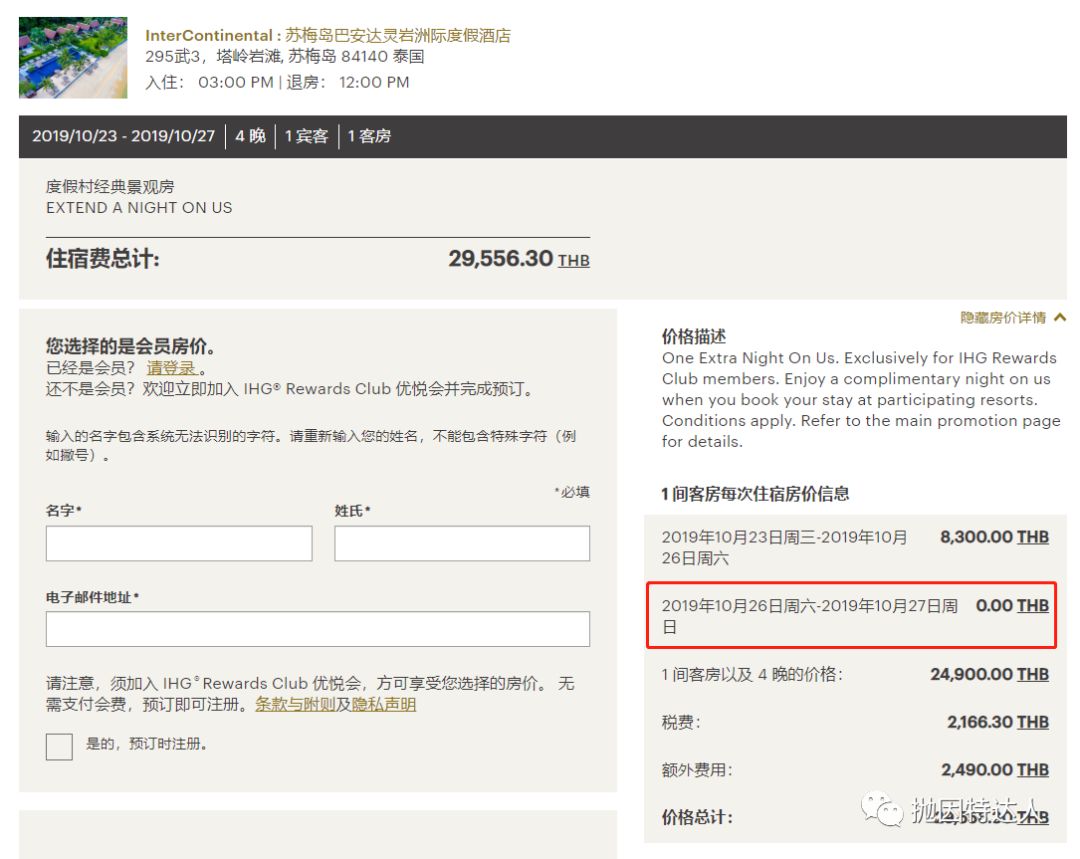This screenshot has height=859, width=1080.
Task: Click the chevron beside 隐藏房价详情
Action: [x=1060, y=318]
